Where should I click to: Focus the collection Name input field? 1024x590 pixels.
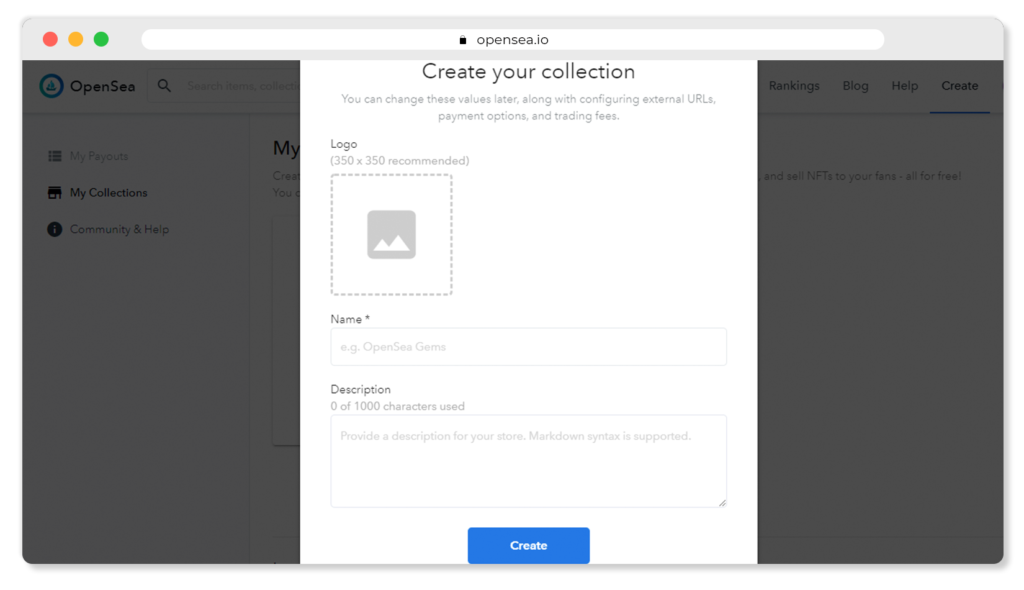tap(528, 347)
